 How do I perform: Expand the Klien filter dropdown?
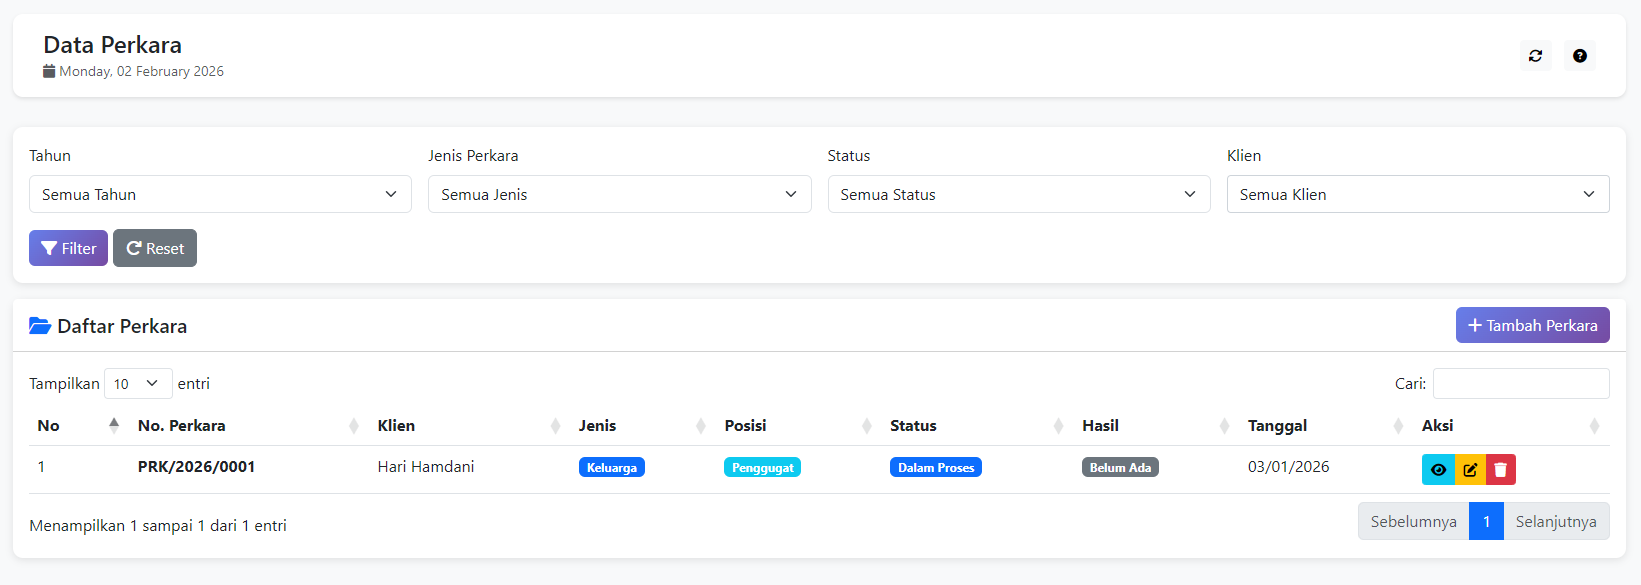(1418, 194)
